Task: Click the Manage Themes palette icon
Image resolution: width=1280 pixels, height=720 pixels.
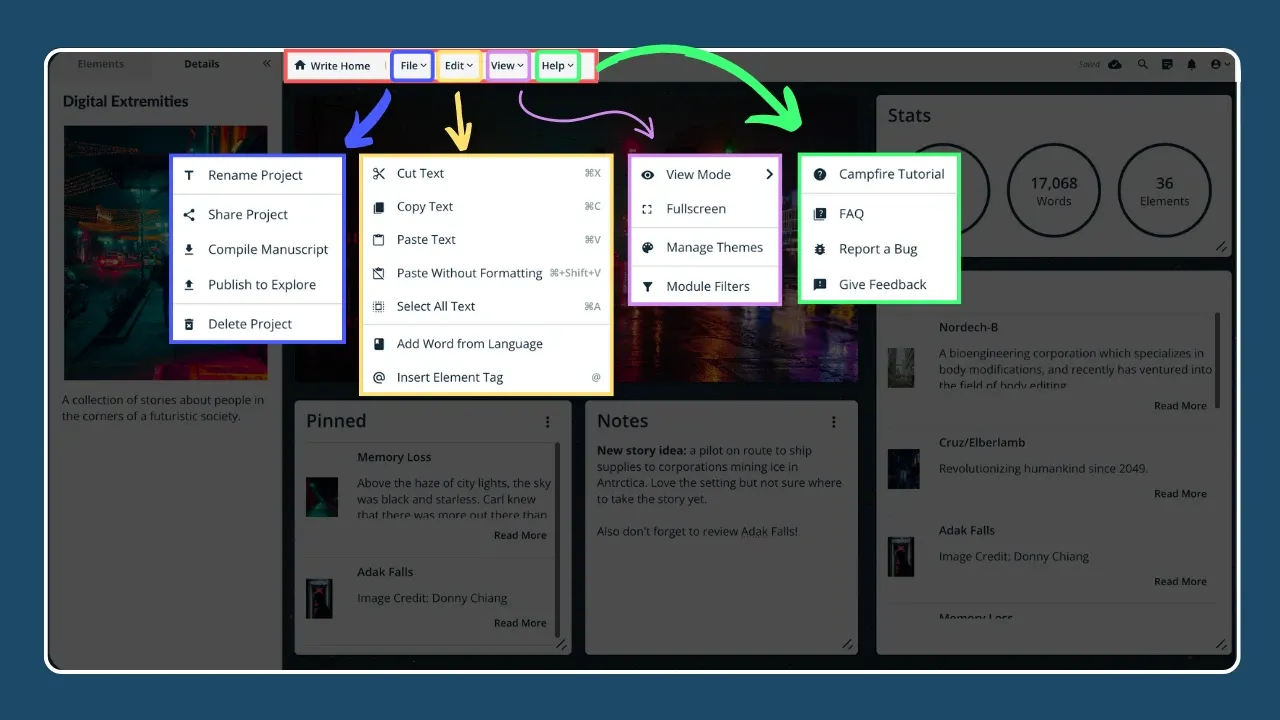Action: 647,248
